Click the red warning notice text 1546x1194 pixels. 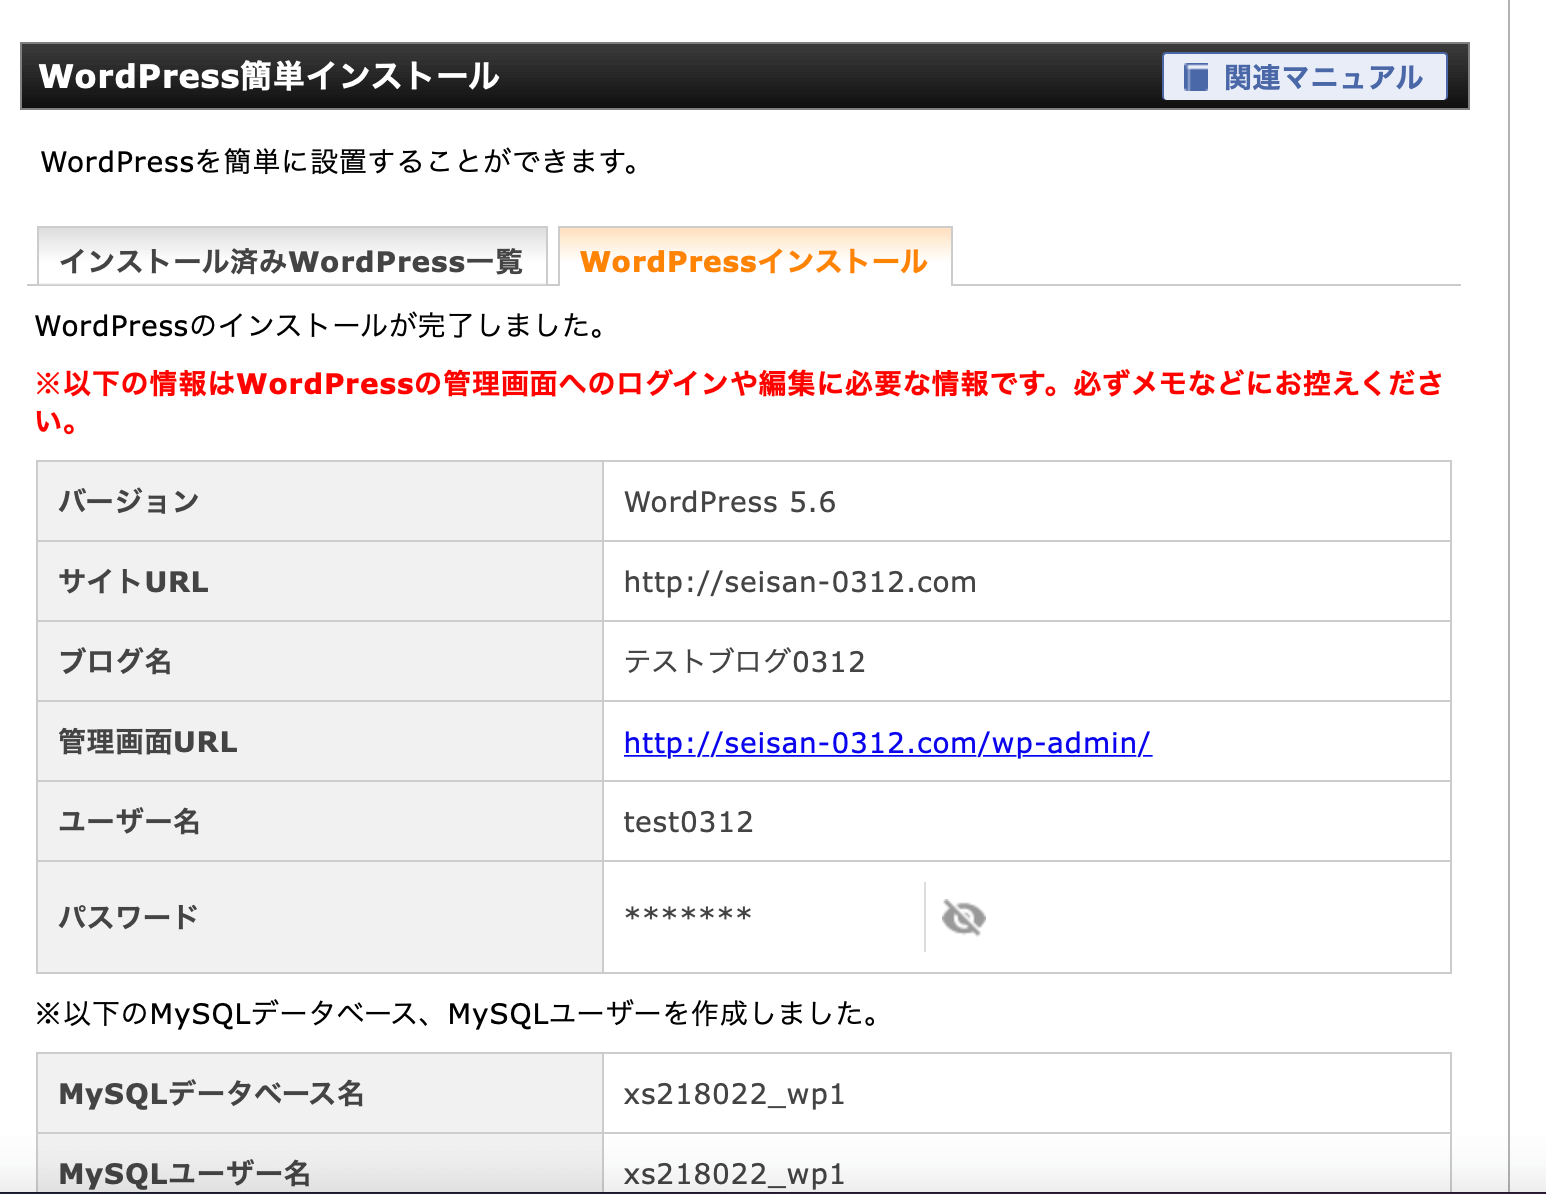click(738, 384)
